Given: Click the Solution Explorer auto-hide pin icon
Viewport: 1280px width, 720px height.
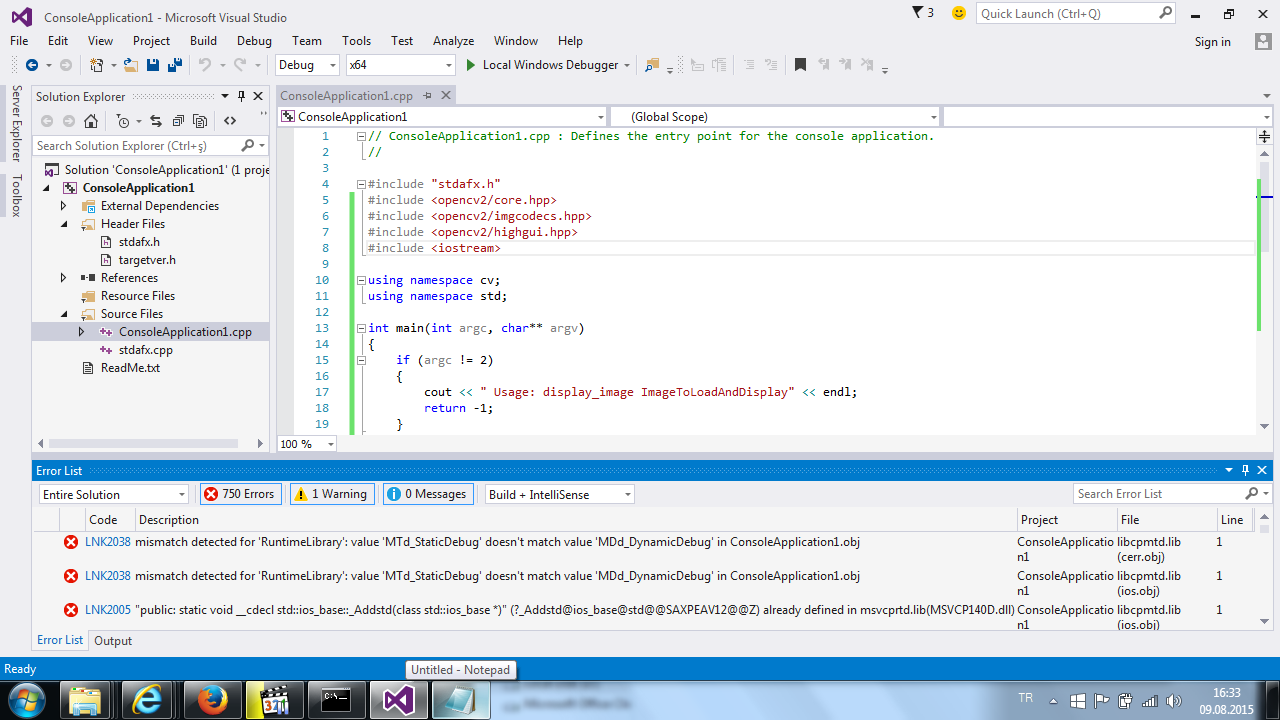Looking at the screenshot, I should [241, 96].
